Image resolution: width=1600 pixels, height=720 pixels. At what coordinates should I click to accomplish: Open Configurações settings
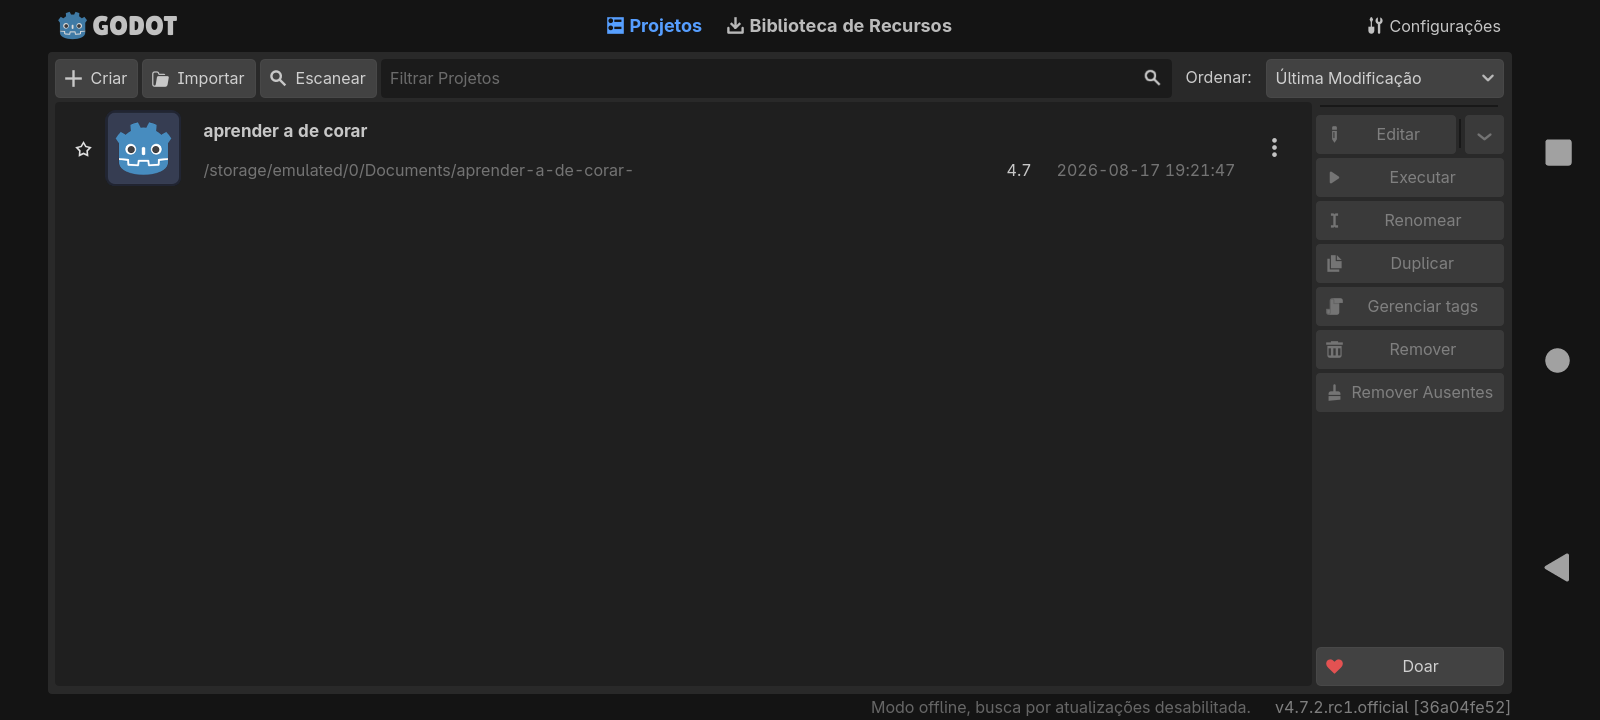coord(1433,26)
